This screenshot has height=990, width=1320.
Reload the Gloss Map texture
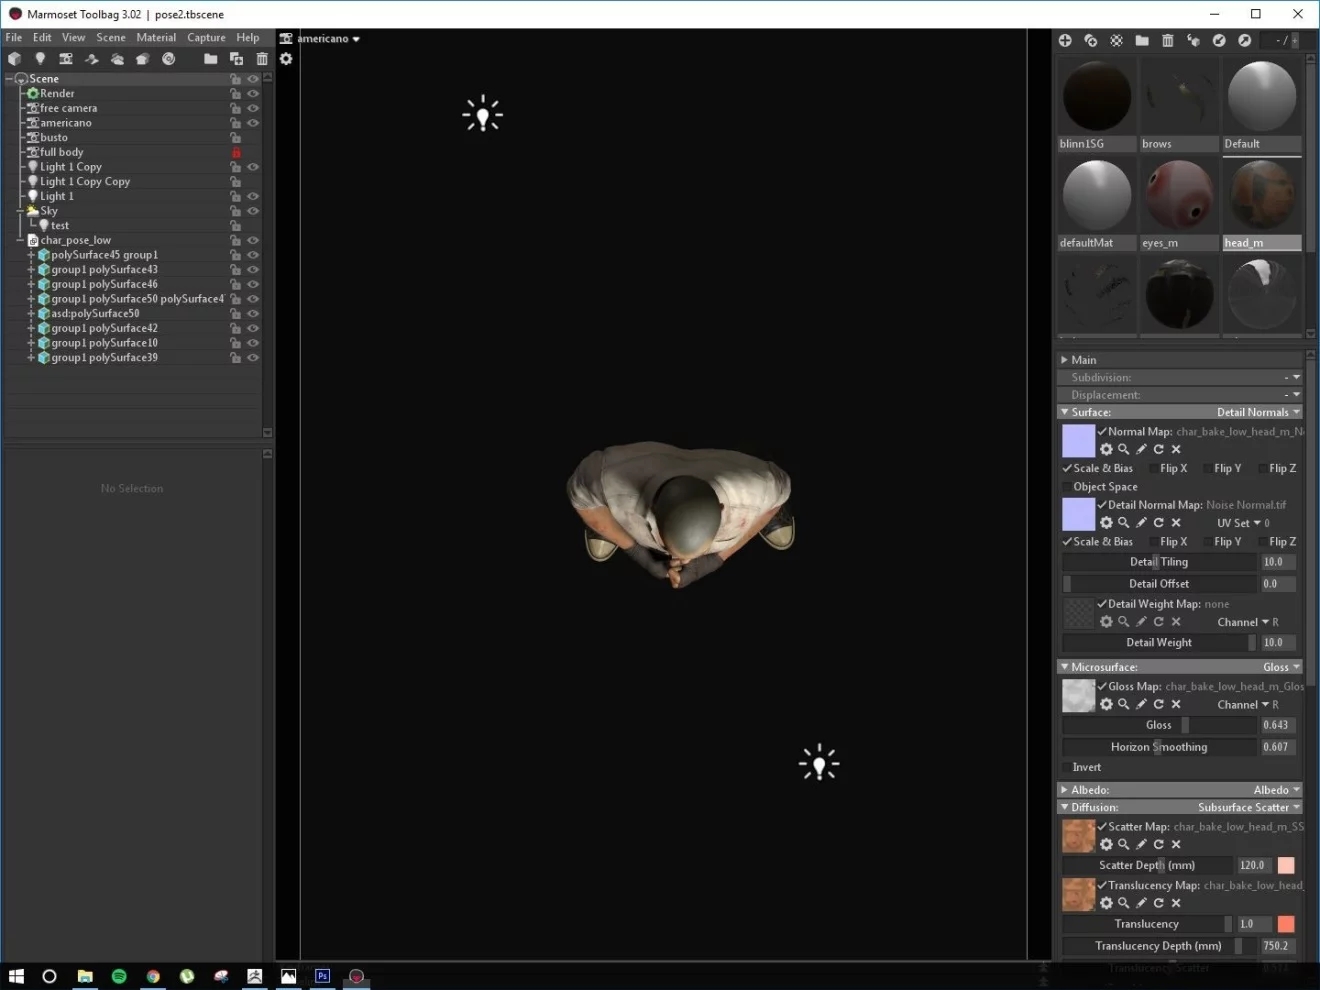[1159, 705]
